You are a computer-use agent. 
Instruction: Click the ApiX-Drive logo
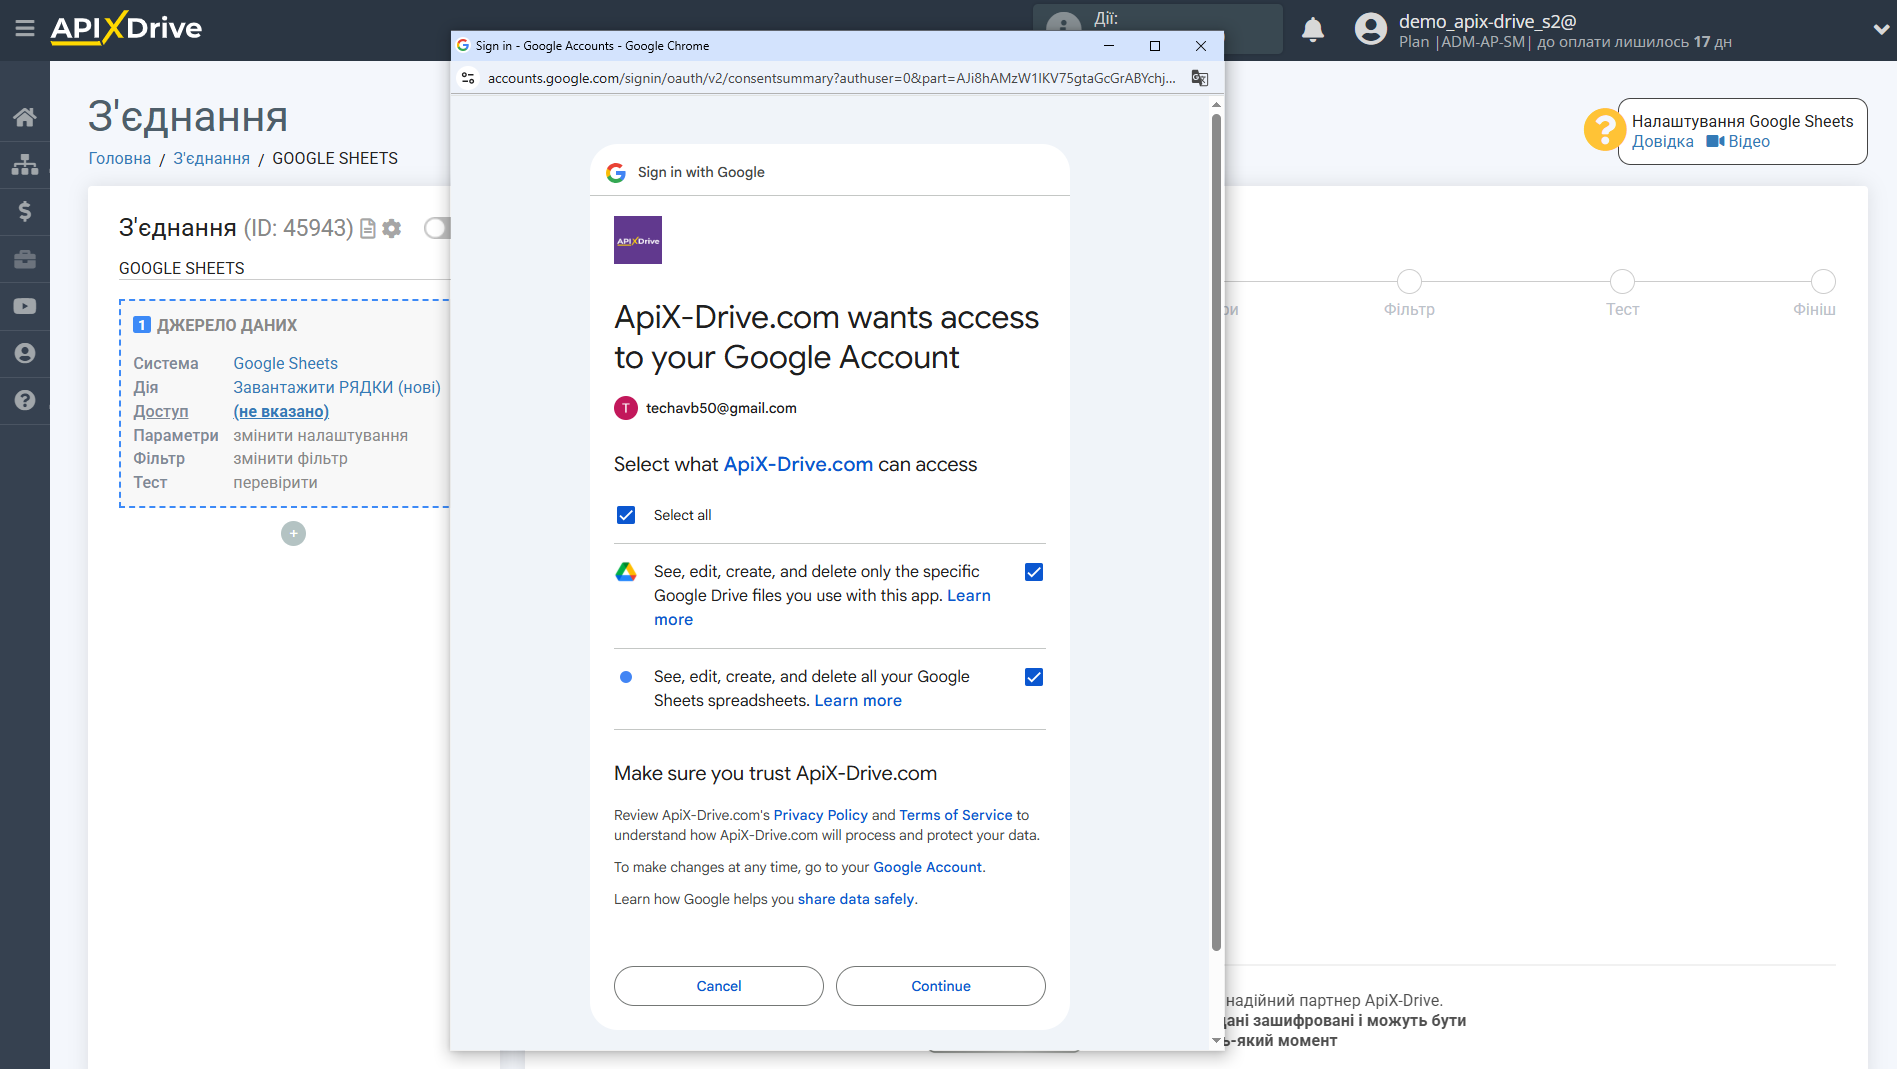[126, 28]
